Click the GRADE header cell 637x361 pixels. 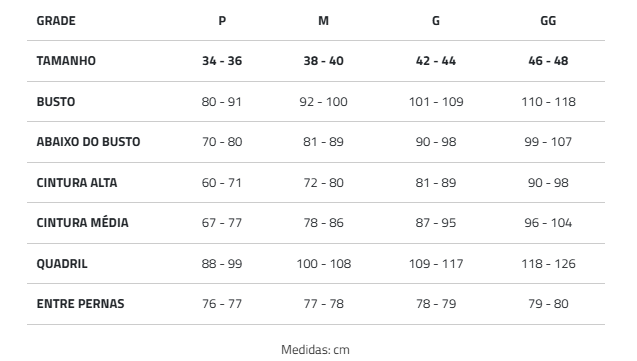(56, 21)
